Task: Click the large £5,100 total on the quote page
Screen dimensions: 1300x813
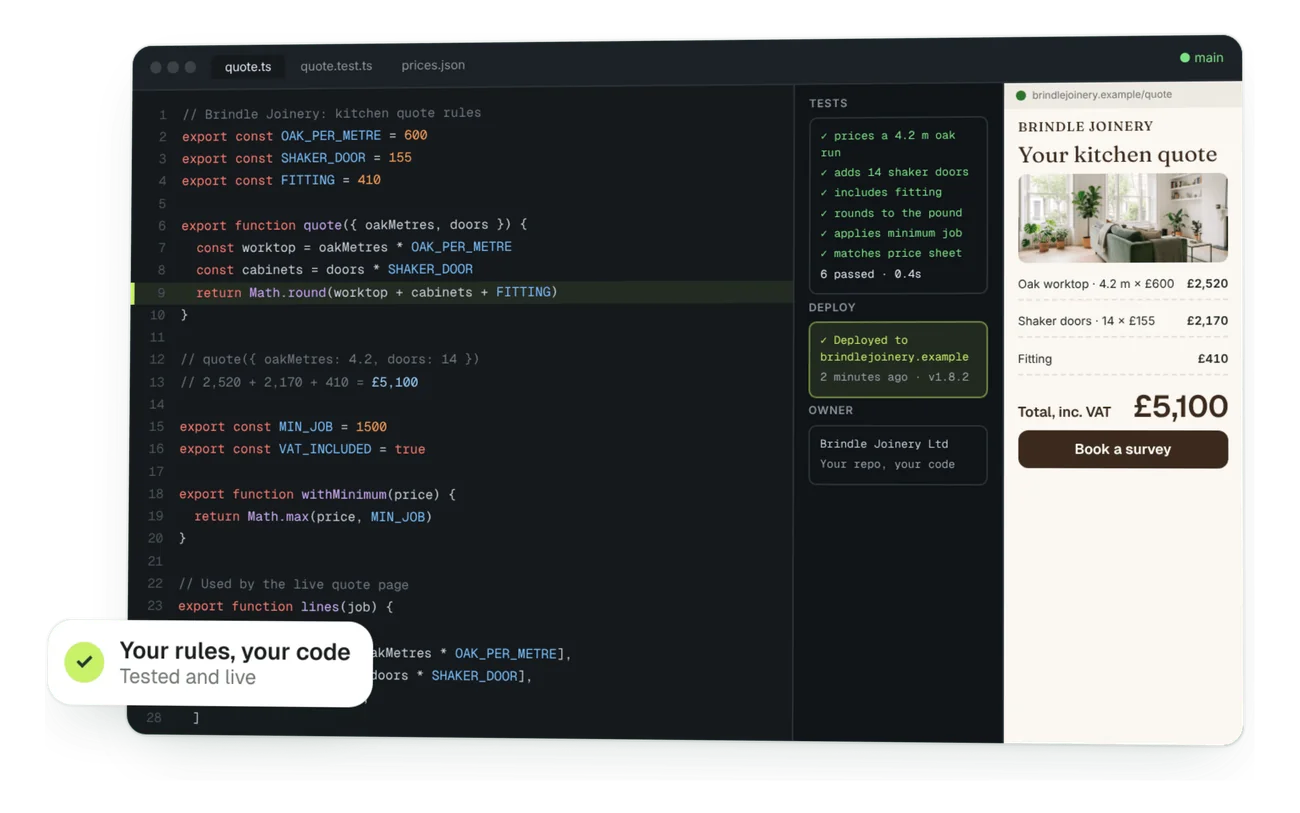Action: pos(1181,407)
